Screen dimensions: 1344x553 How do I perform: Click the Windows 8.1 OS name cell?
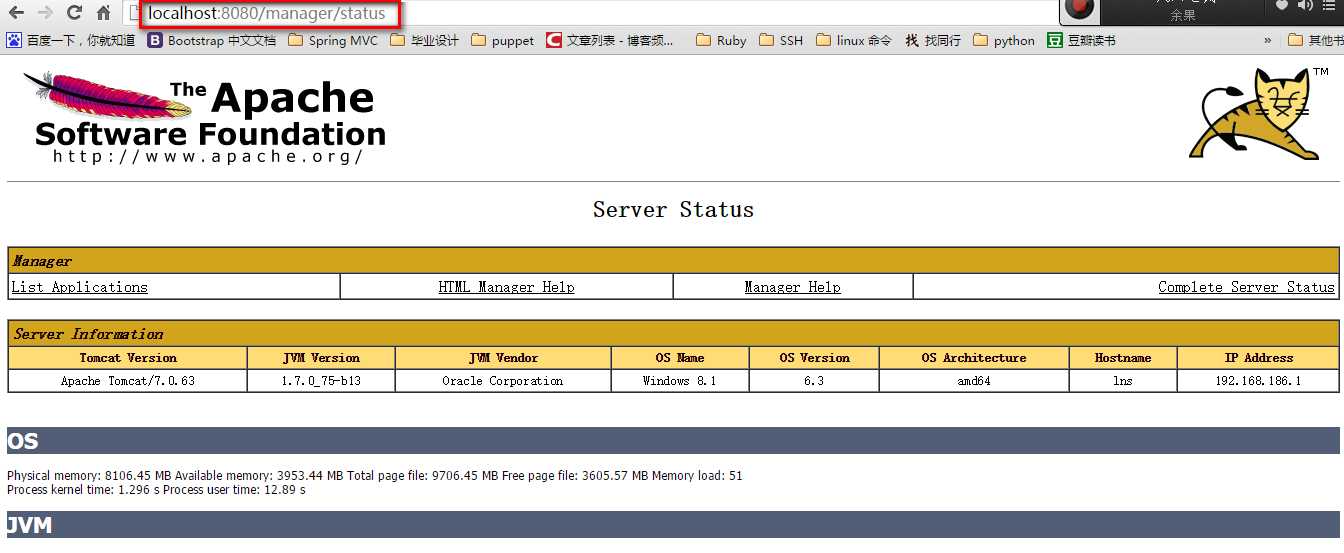680,381
